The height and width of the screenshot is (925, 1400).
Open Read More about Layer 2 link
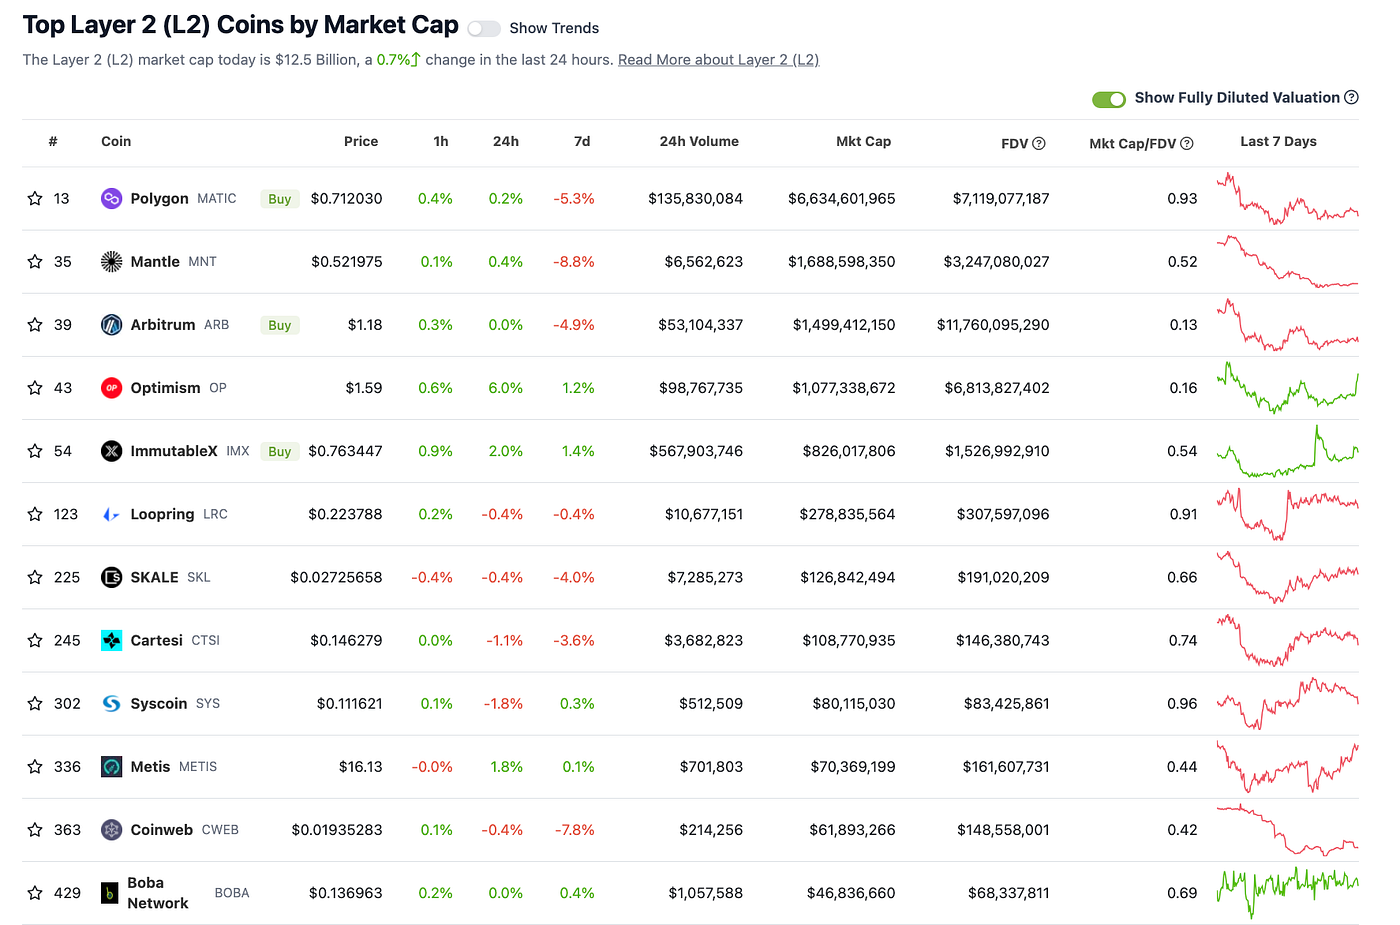[718, 59]
